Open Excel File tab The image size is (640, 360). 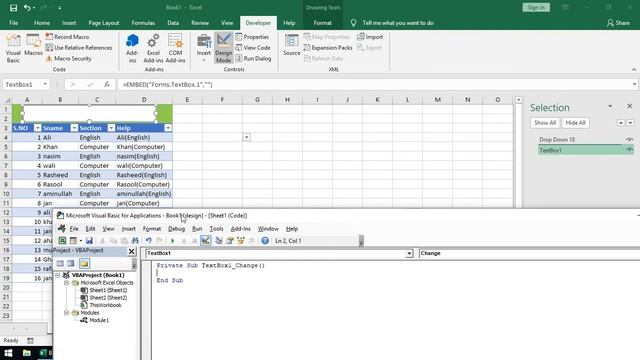point(13,23)
